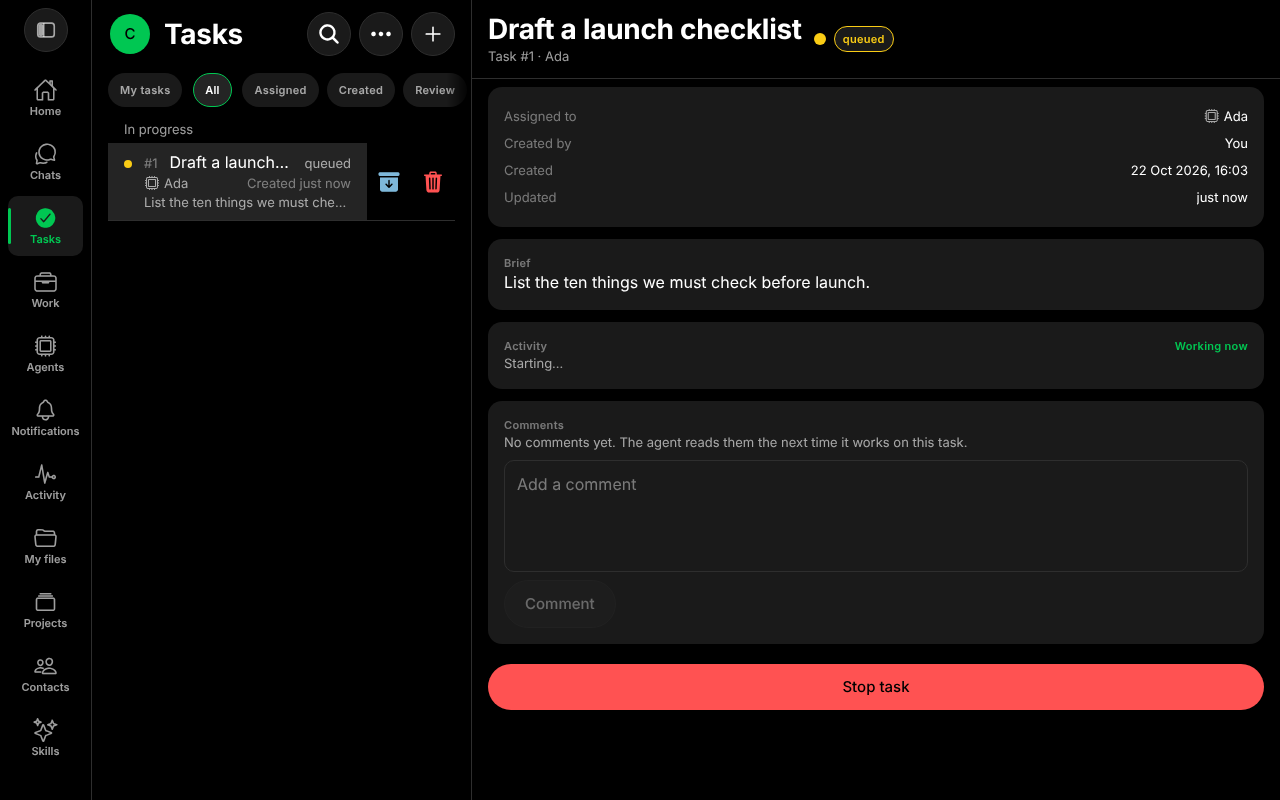
Task: Click the queued status badge in header
Action: 864,39
